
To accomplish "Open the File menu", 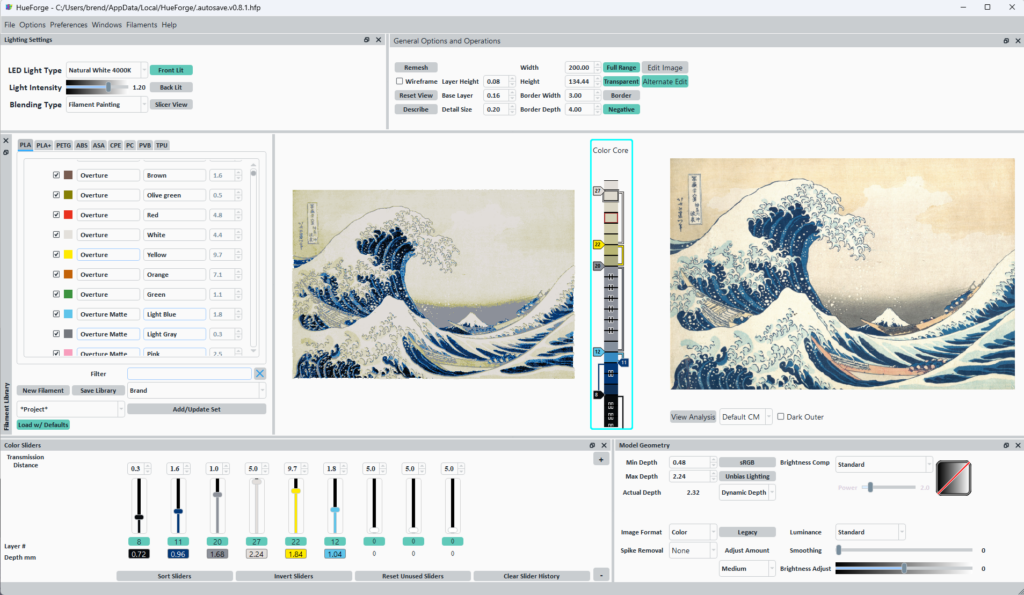I will [x=10, y=25].
